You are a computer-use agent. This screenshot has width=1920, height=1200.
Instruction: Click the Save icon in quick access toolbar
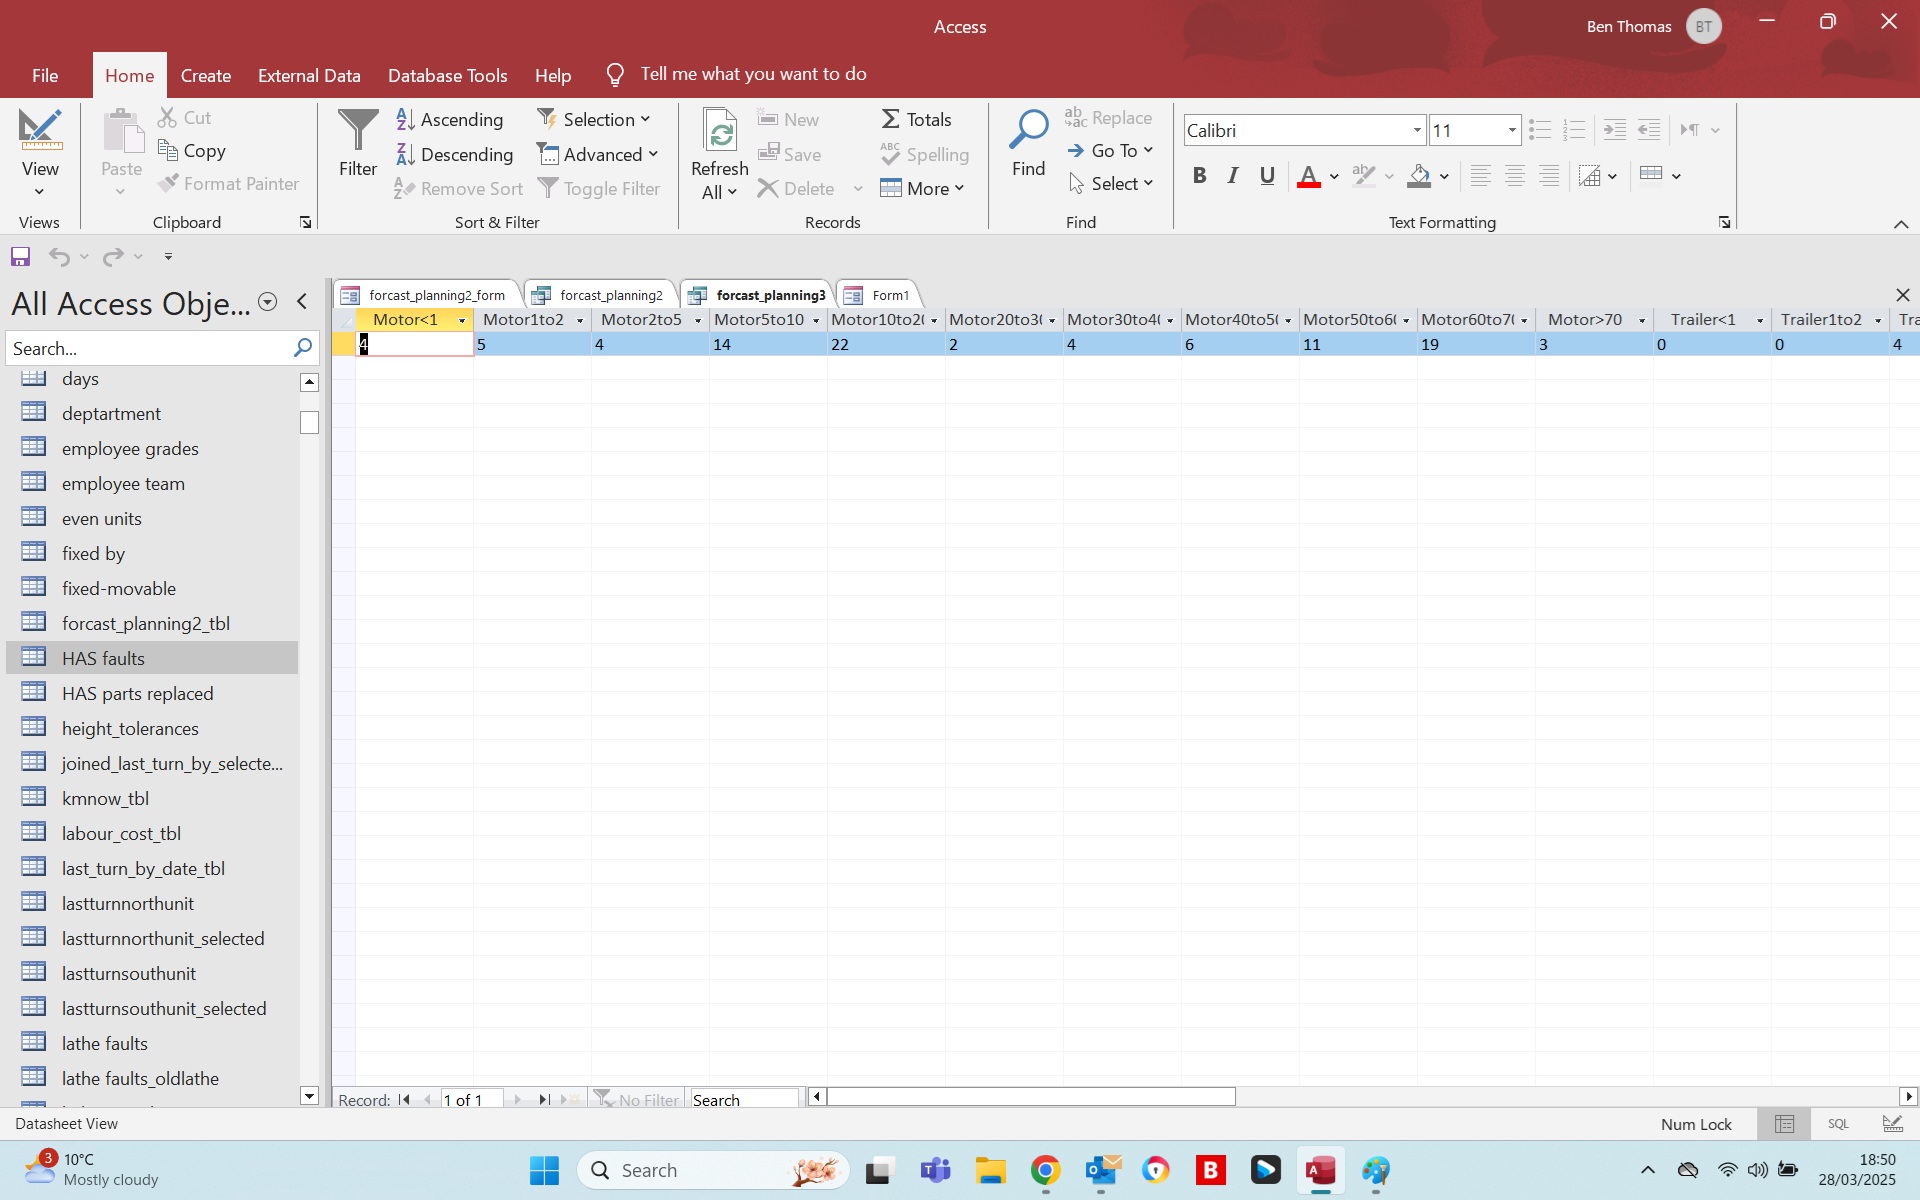click(x=20, y=257)
